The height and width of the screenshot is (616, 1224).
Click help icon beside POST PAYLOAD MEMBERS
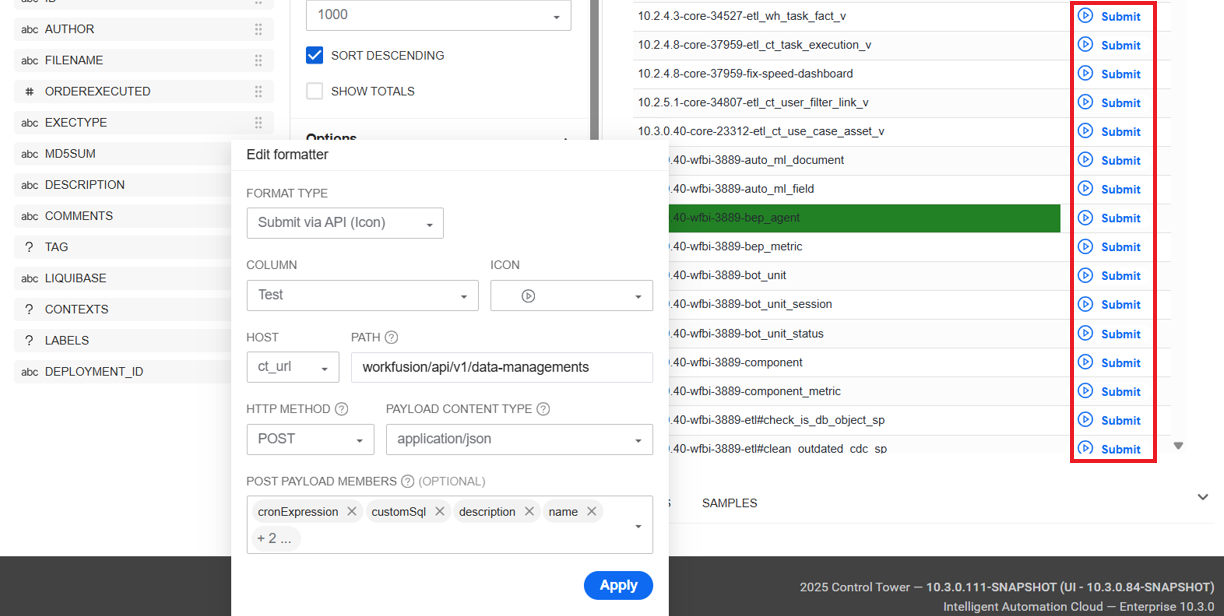pyautogui.click(x=407, y=481)
